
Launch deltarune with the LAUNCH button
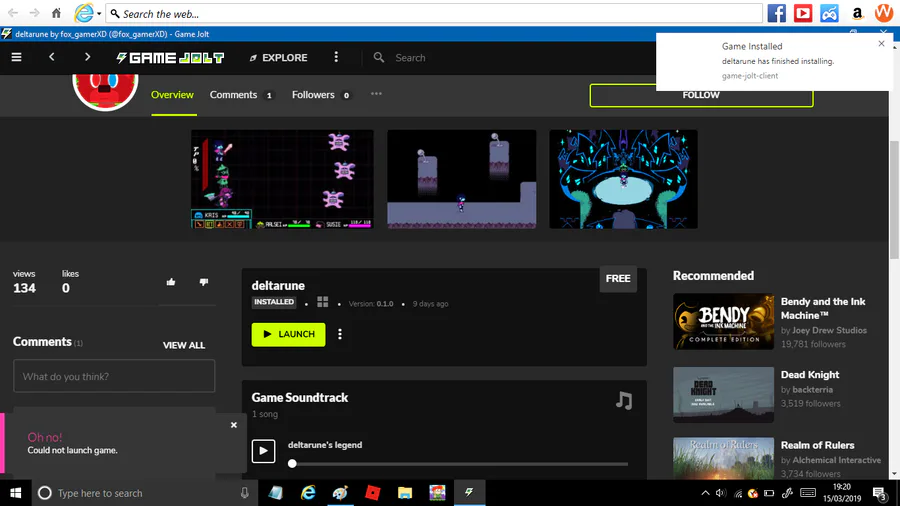[288, 334]
